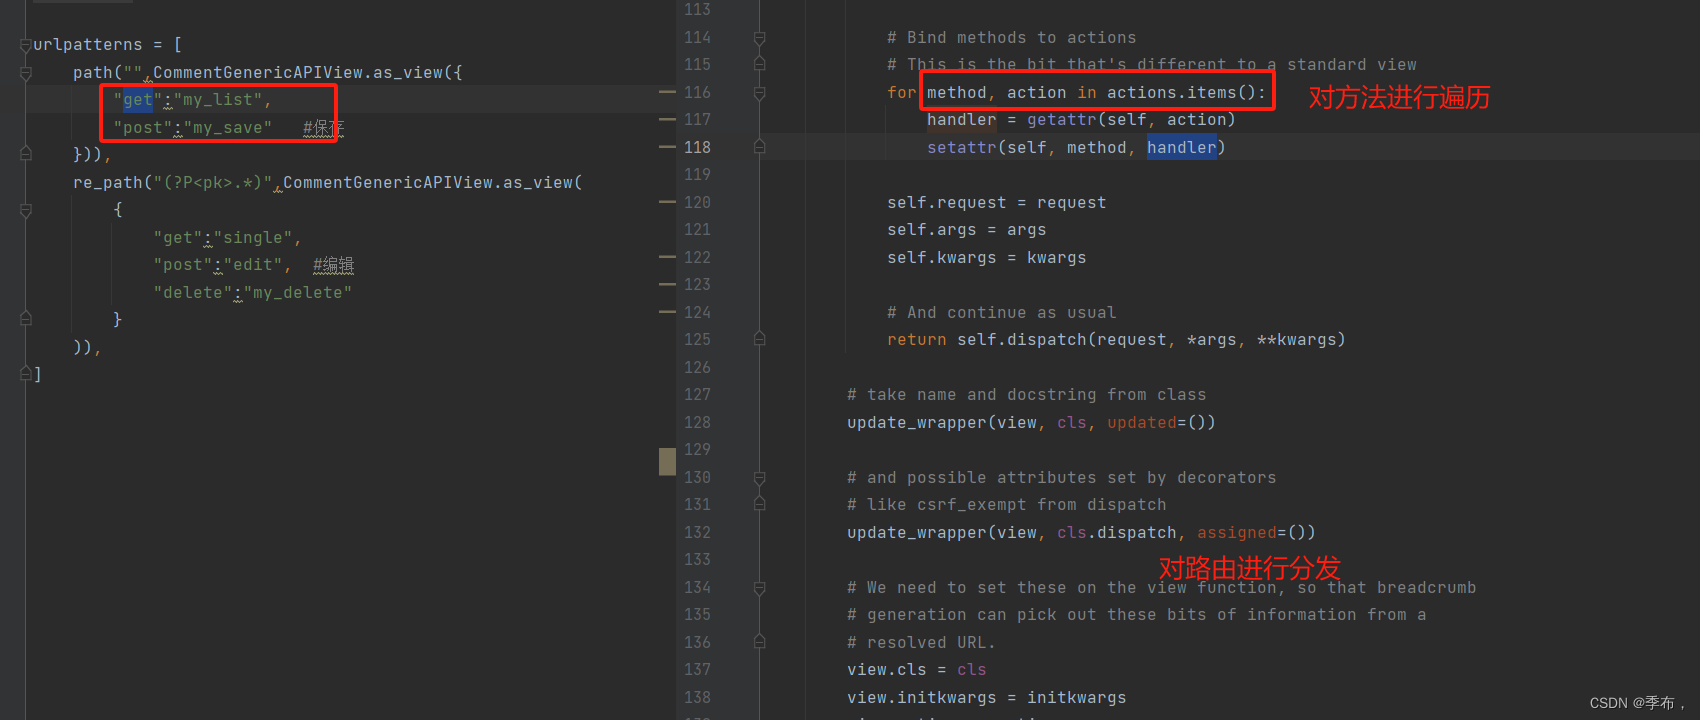
Task: Toggle the comment fold marker on line 134
Action: pyautogui.click(x=759, y=588)
